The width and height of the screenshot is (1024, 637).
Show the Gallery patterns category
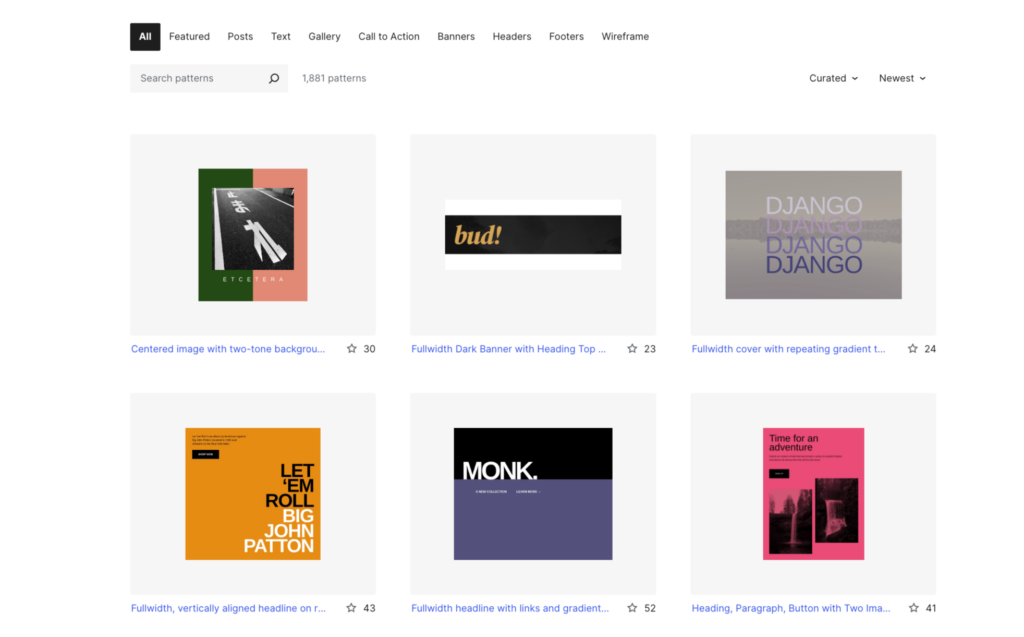click(x=324, y=37)
